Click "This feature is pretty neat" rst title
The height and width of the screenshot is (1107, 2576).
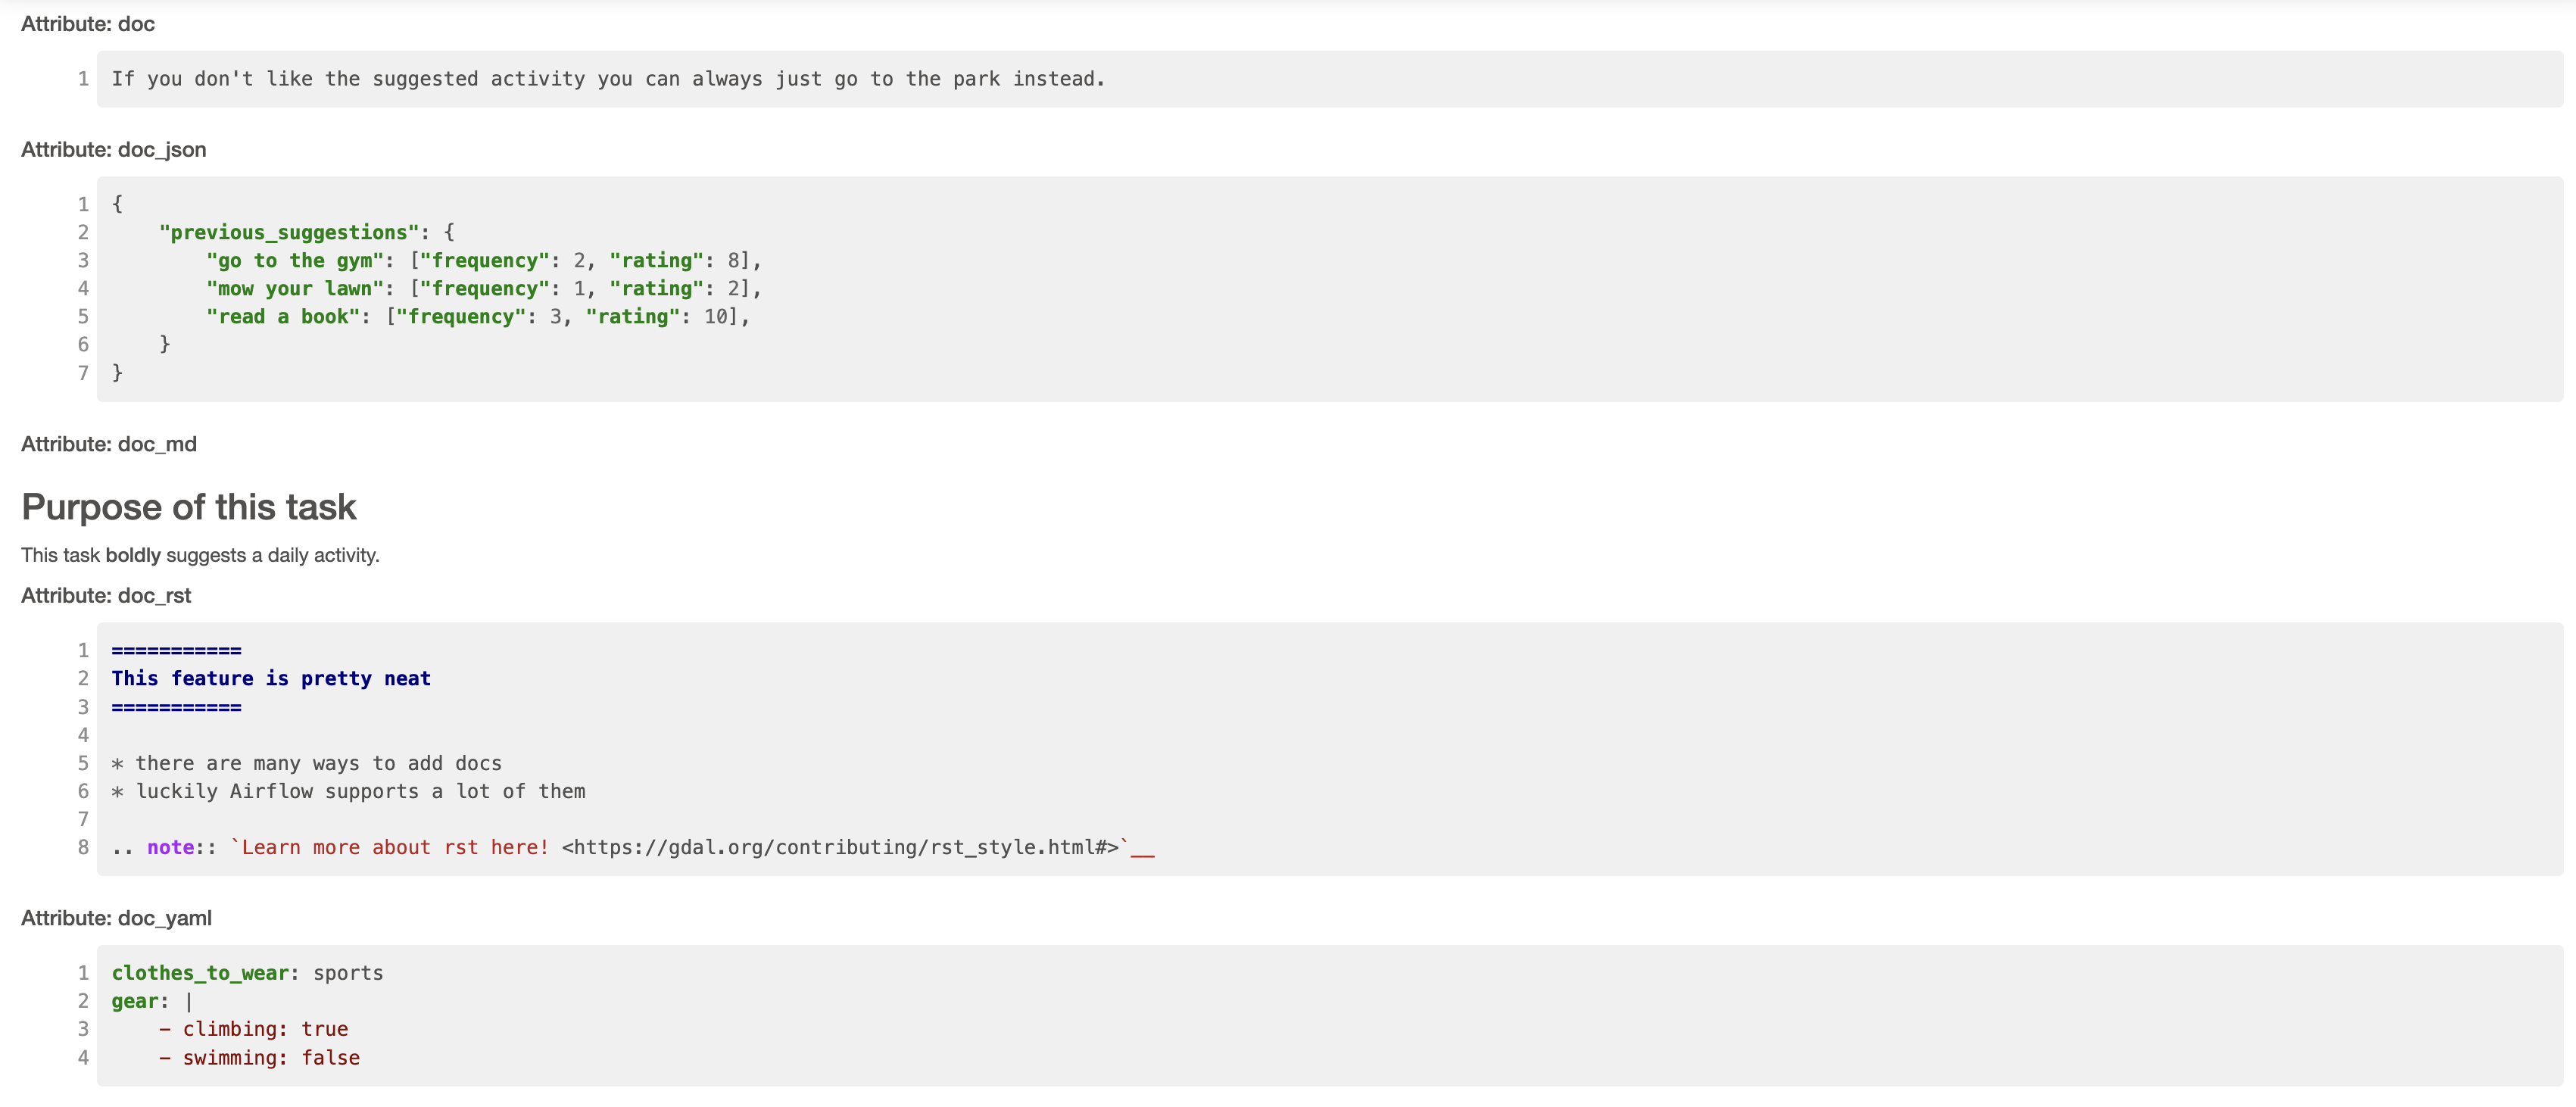[271, 679]
